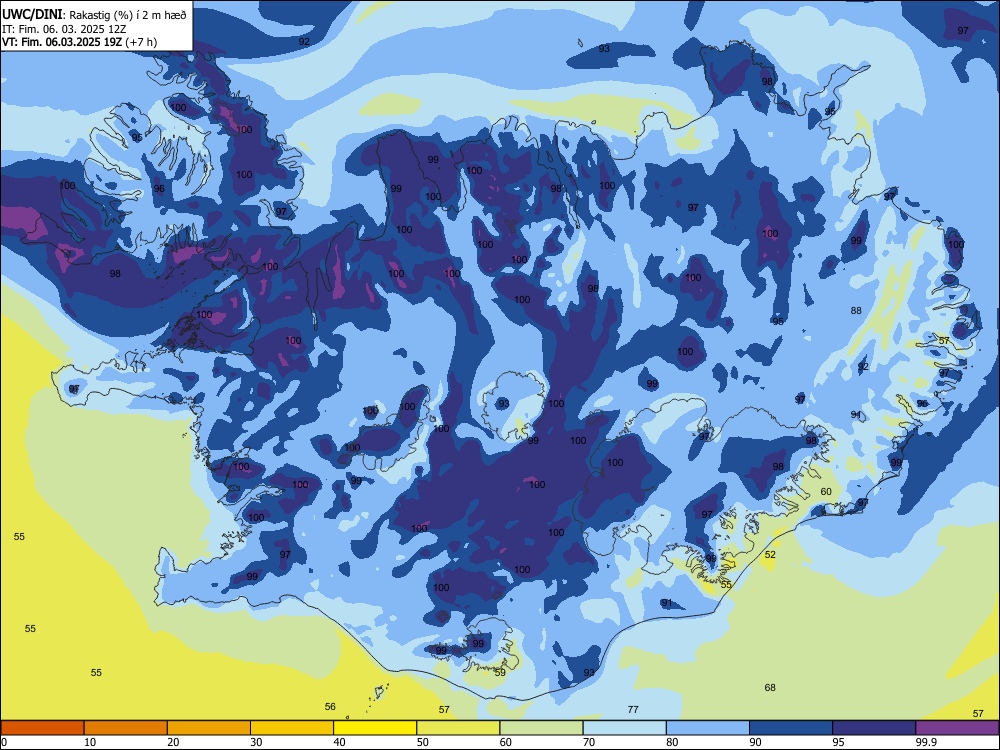This screenshot has width=1000, height=750.
Task: Click the "68" humidity value over the sea
Action: pyautogui.click(x=770, y=688)
